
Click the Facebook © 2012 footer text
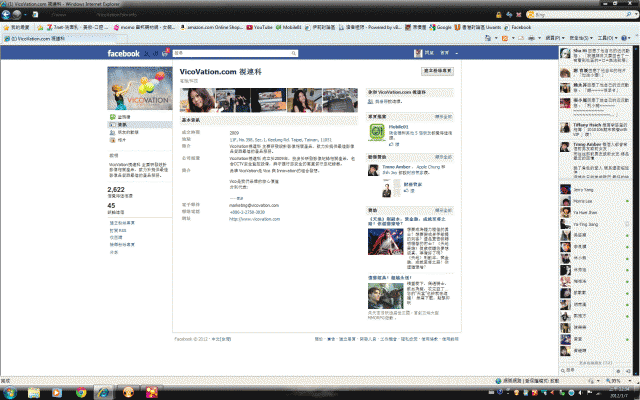tap(191, 339)
